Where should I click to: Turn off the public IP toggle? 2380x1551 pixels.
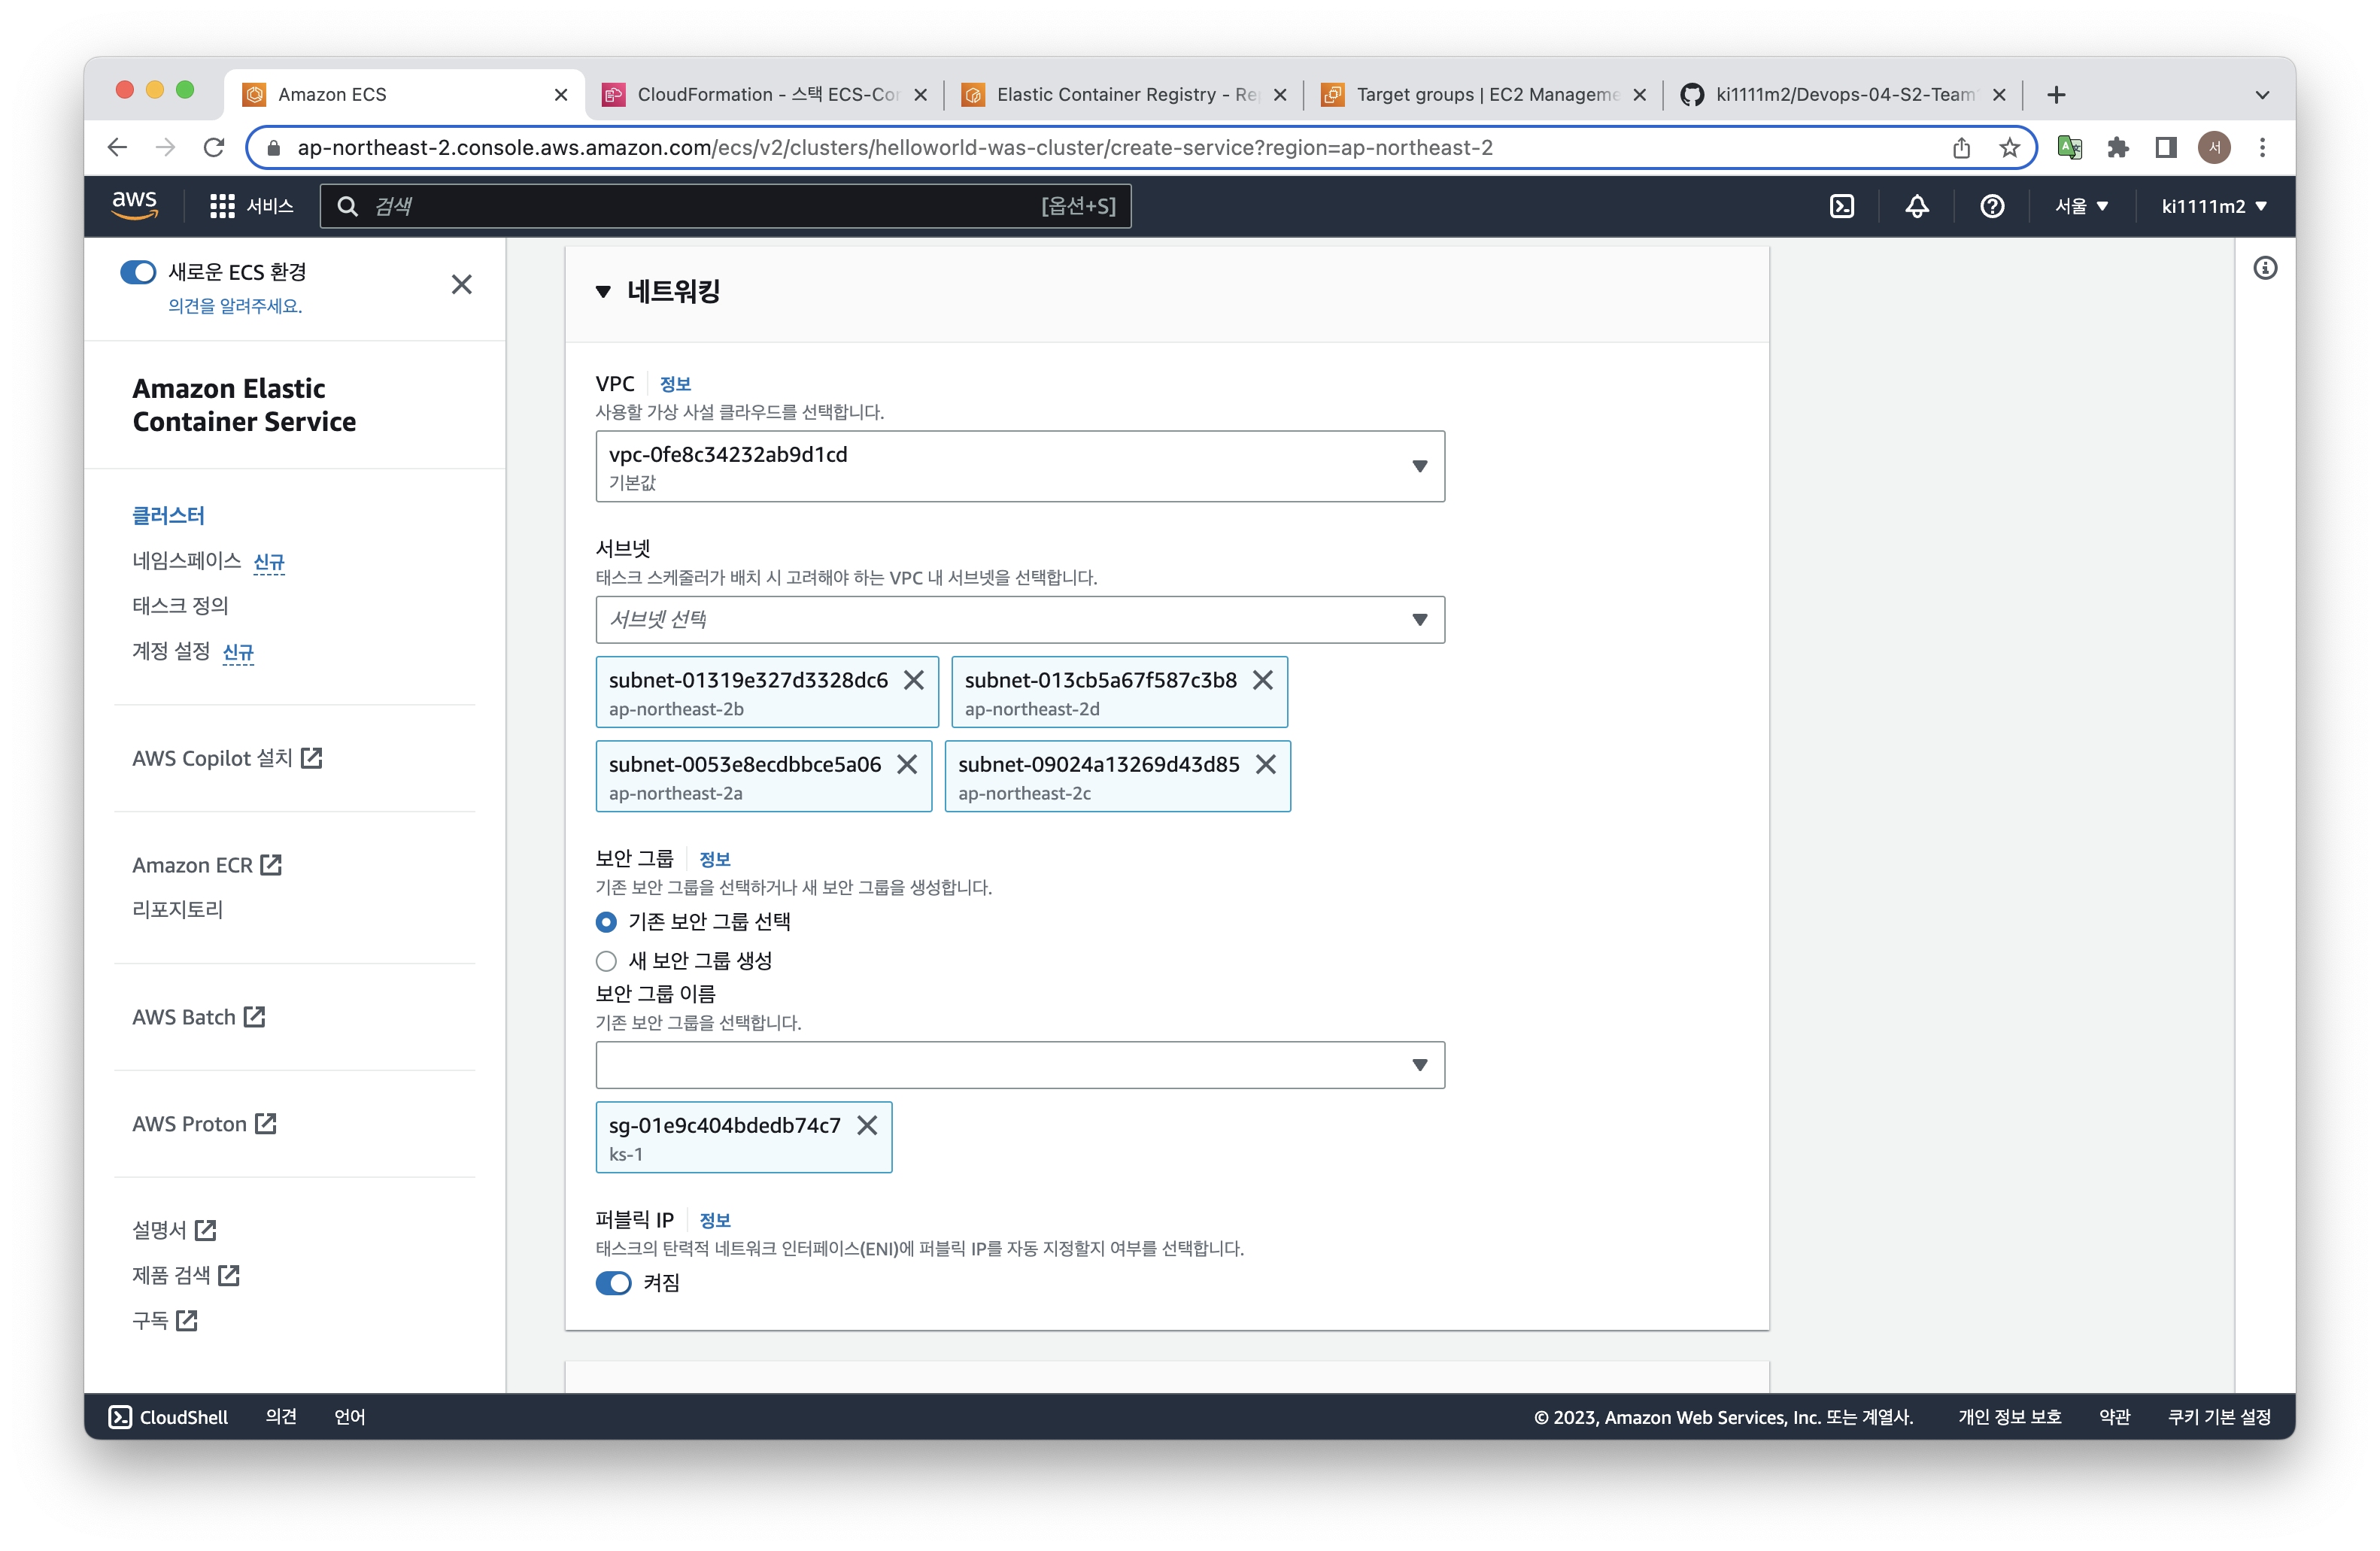613,1283
